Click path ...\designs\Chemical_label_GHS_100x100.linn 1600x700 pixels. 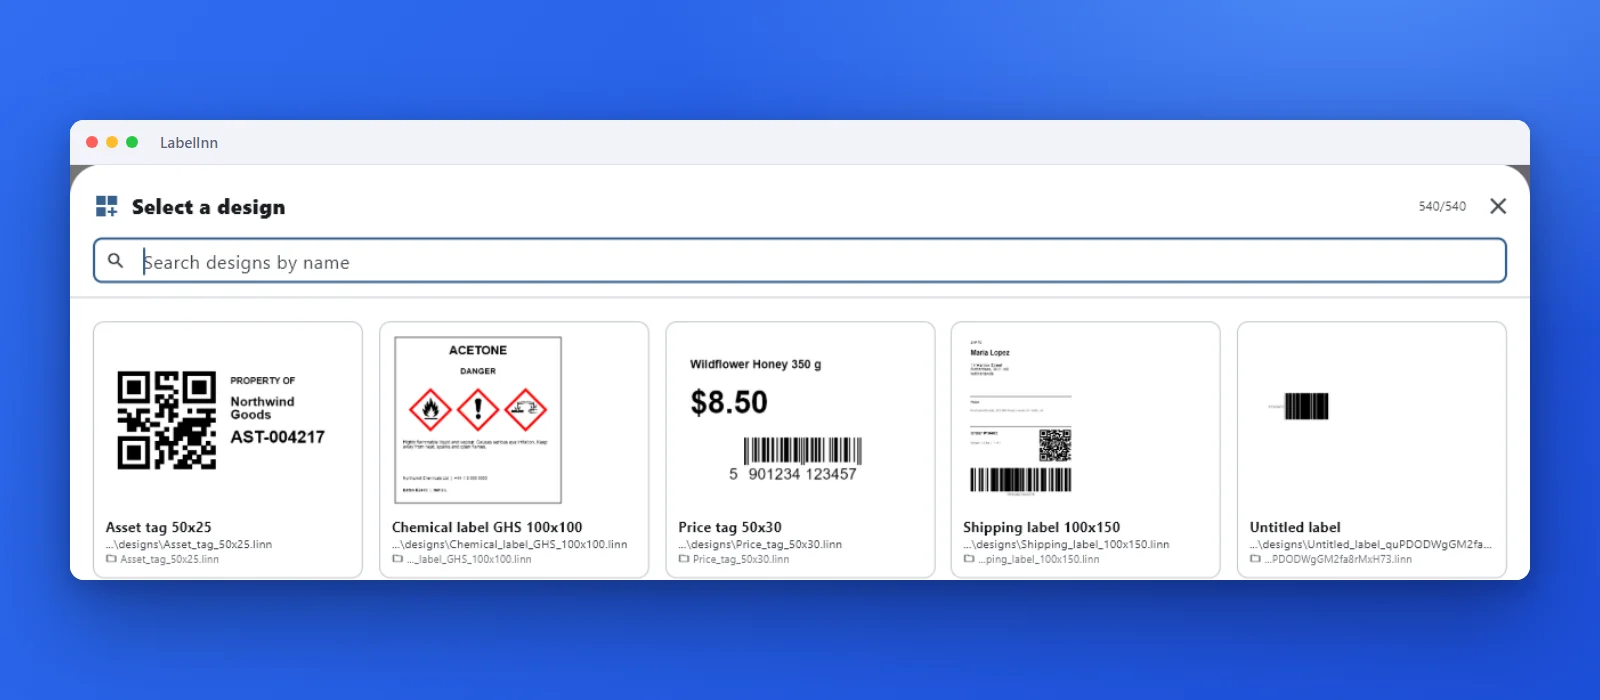pos(509,544)
